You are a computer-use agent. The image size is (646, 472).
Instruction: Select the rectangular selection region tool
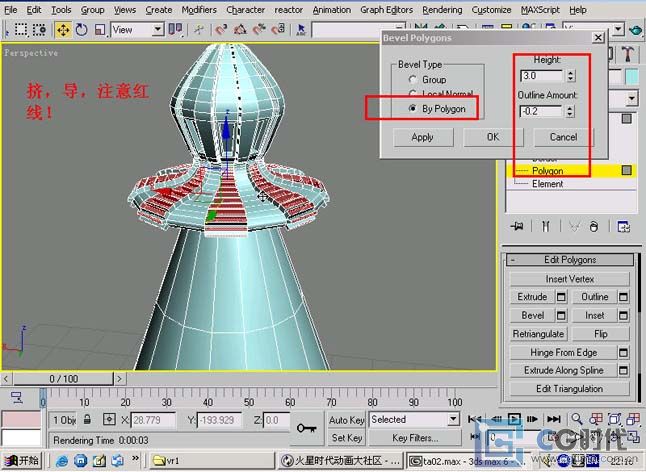click(21, 30)
